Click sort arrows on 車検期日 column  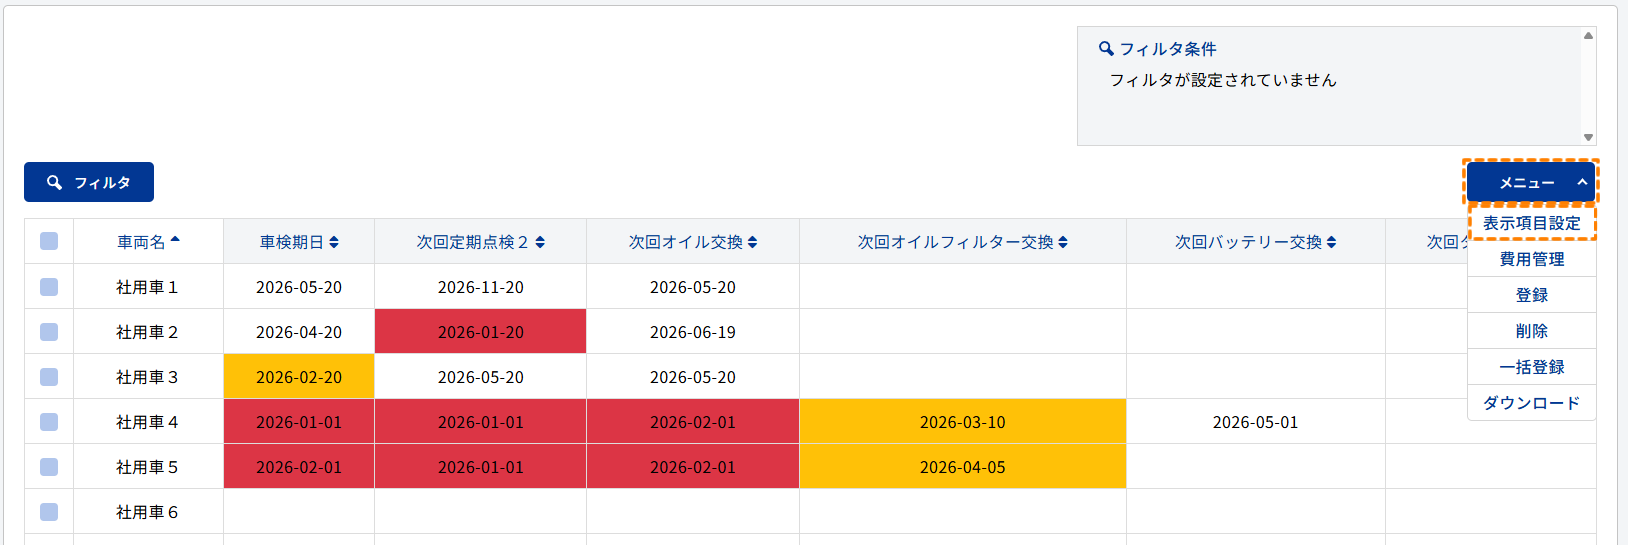coord(334,242)
